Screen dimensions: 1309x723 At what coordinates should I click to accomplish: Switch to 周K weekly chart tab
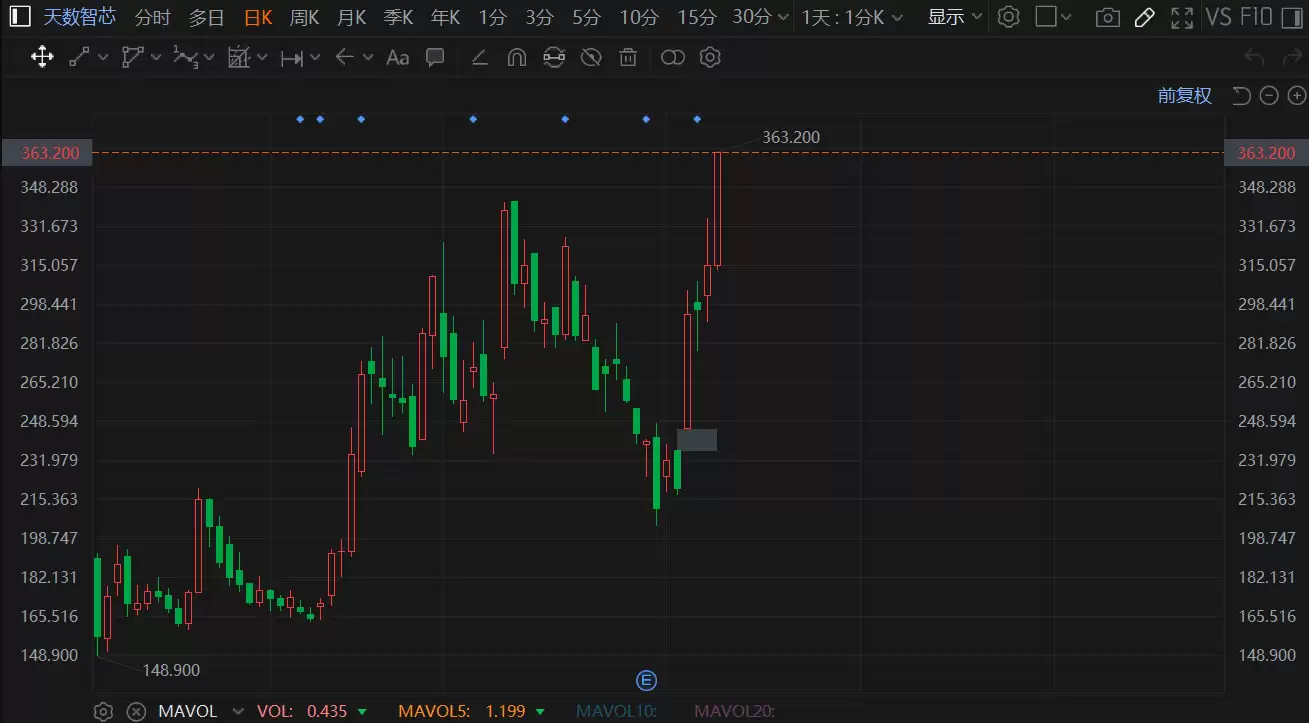click(304, 17)
